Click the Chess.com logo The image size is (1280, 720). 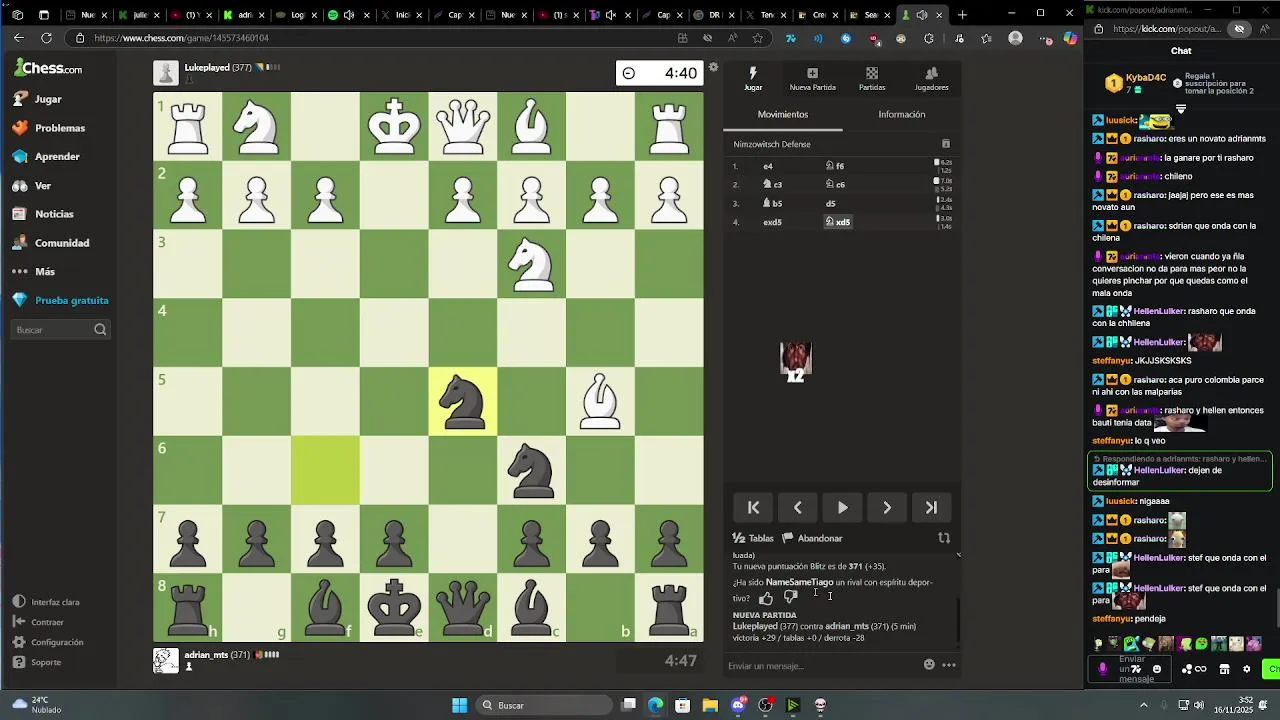click(x=48, y=68)
